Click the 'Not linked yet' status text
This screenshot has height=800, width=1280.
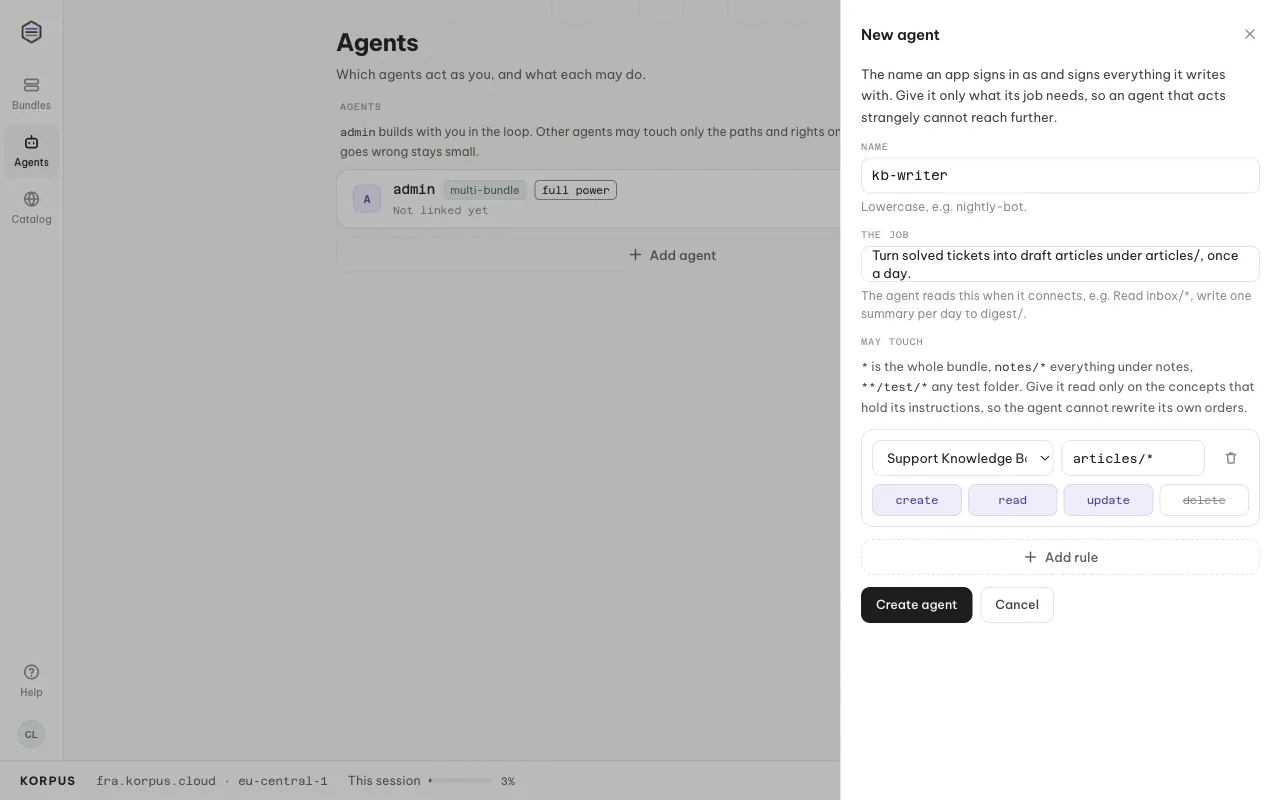(441, 210)
